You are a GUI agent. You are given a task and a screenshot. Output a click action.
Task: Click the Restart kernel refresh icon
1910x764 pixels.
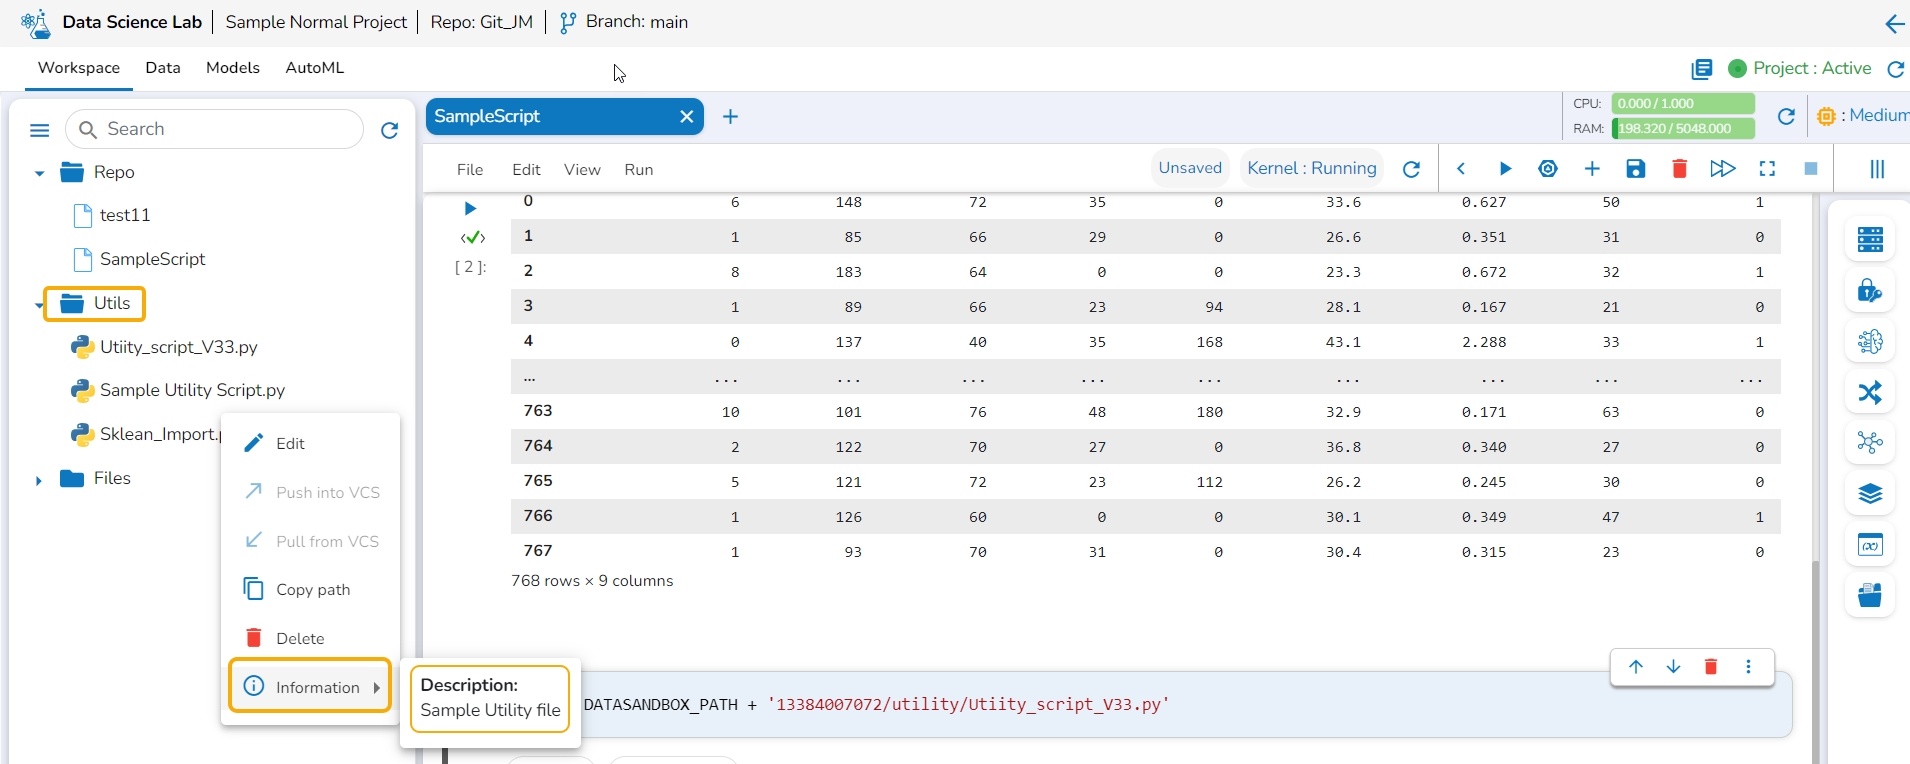1411,169
